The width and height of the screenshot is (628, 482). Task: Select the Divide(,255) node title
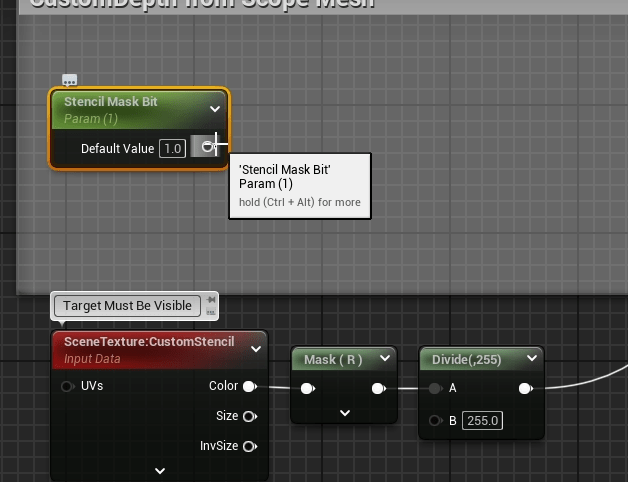click(466, 359)
